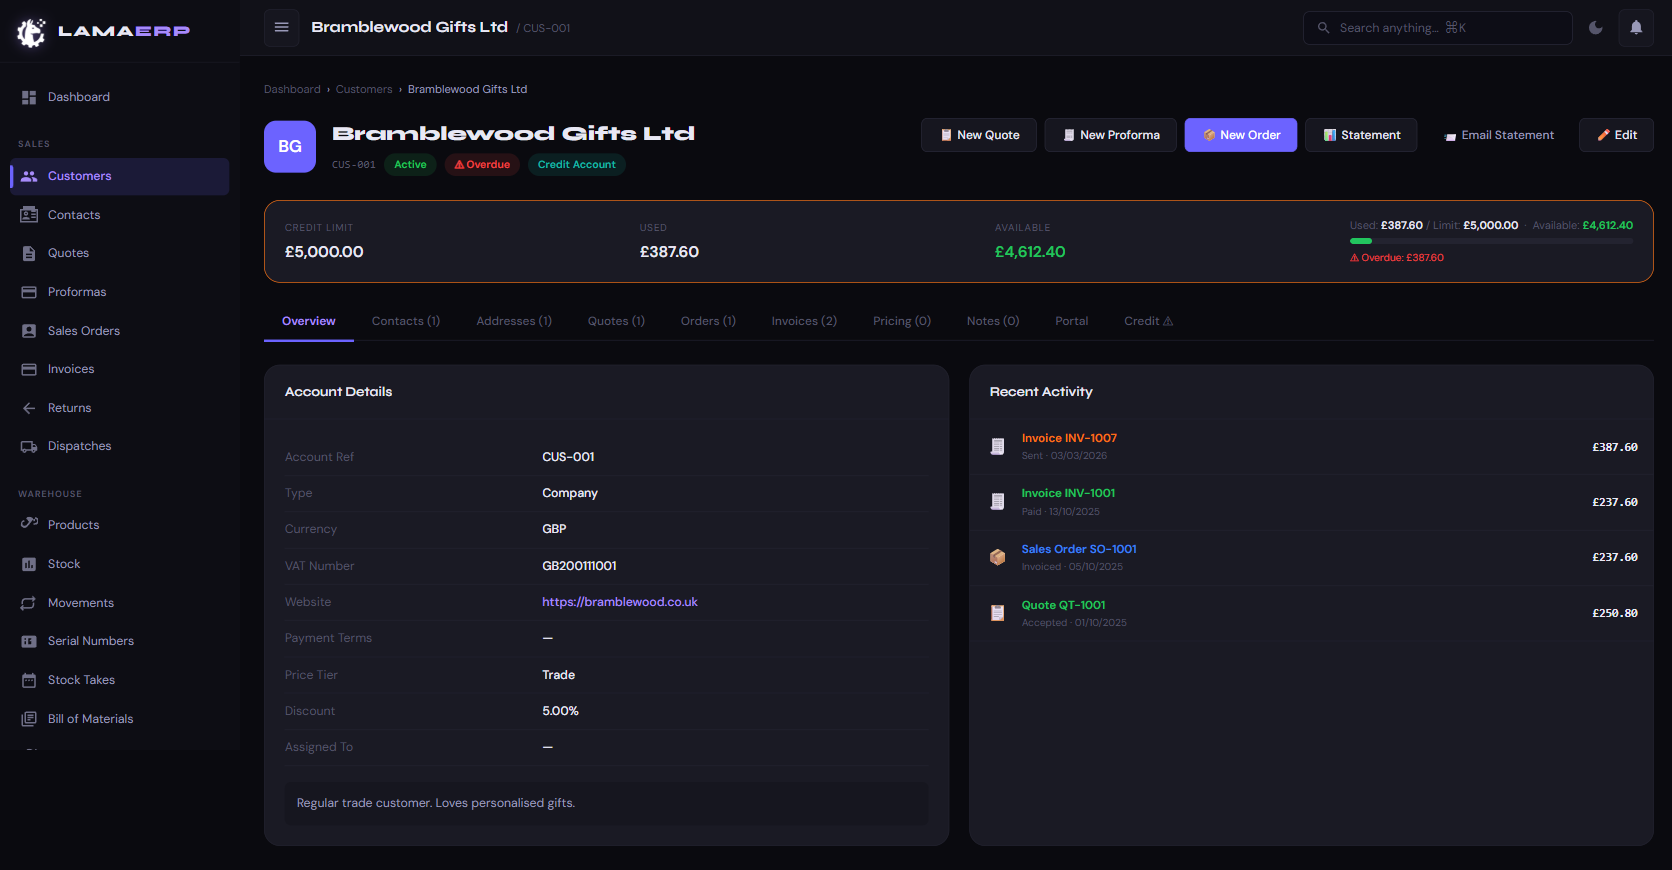Open the Contacts (1) tab
The height and width of the screenshot is (870, 1672).
click(406, 321)
